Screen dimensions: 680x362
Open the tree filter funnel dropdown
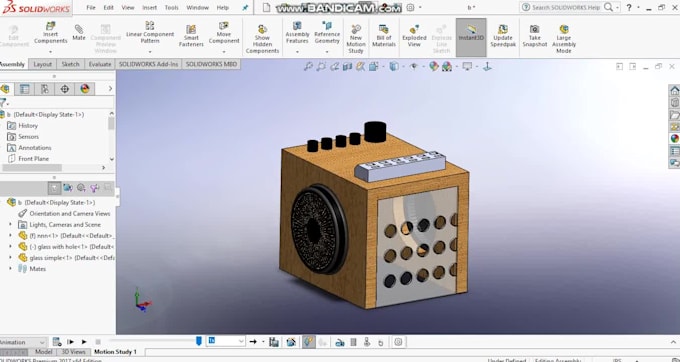4,103
